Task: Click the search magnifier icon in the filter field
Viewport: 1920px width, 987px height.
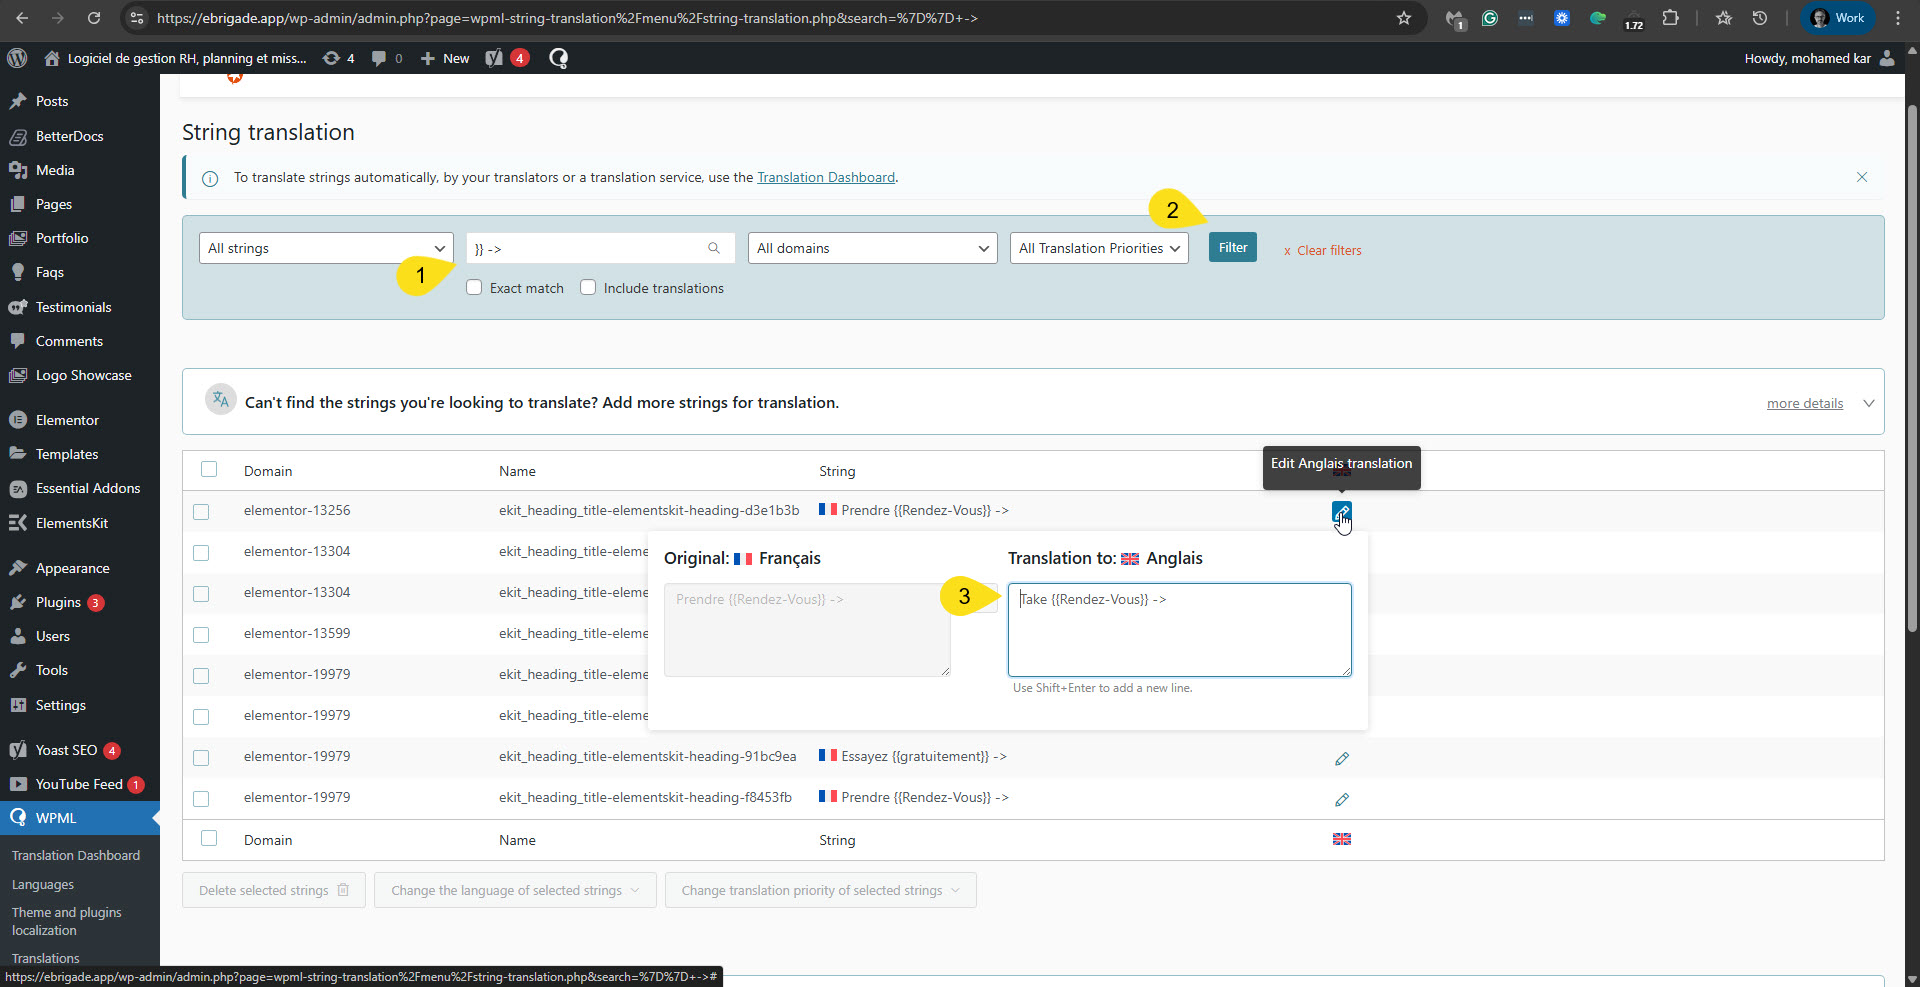Action: [x=714, y=249]
